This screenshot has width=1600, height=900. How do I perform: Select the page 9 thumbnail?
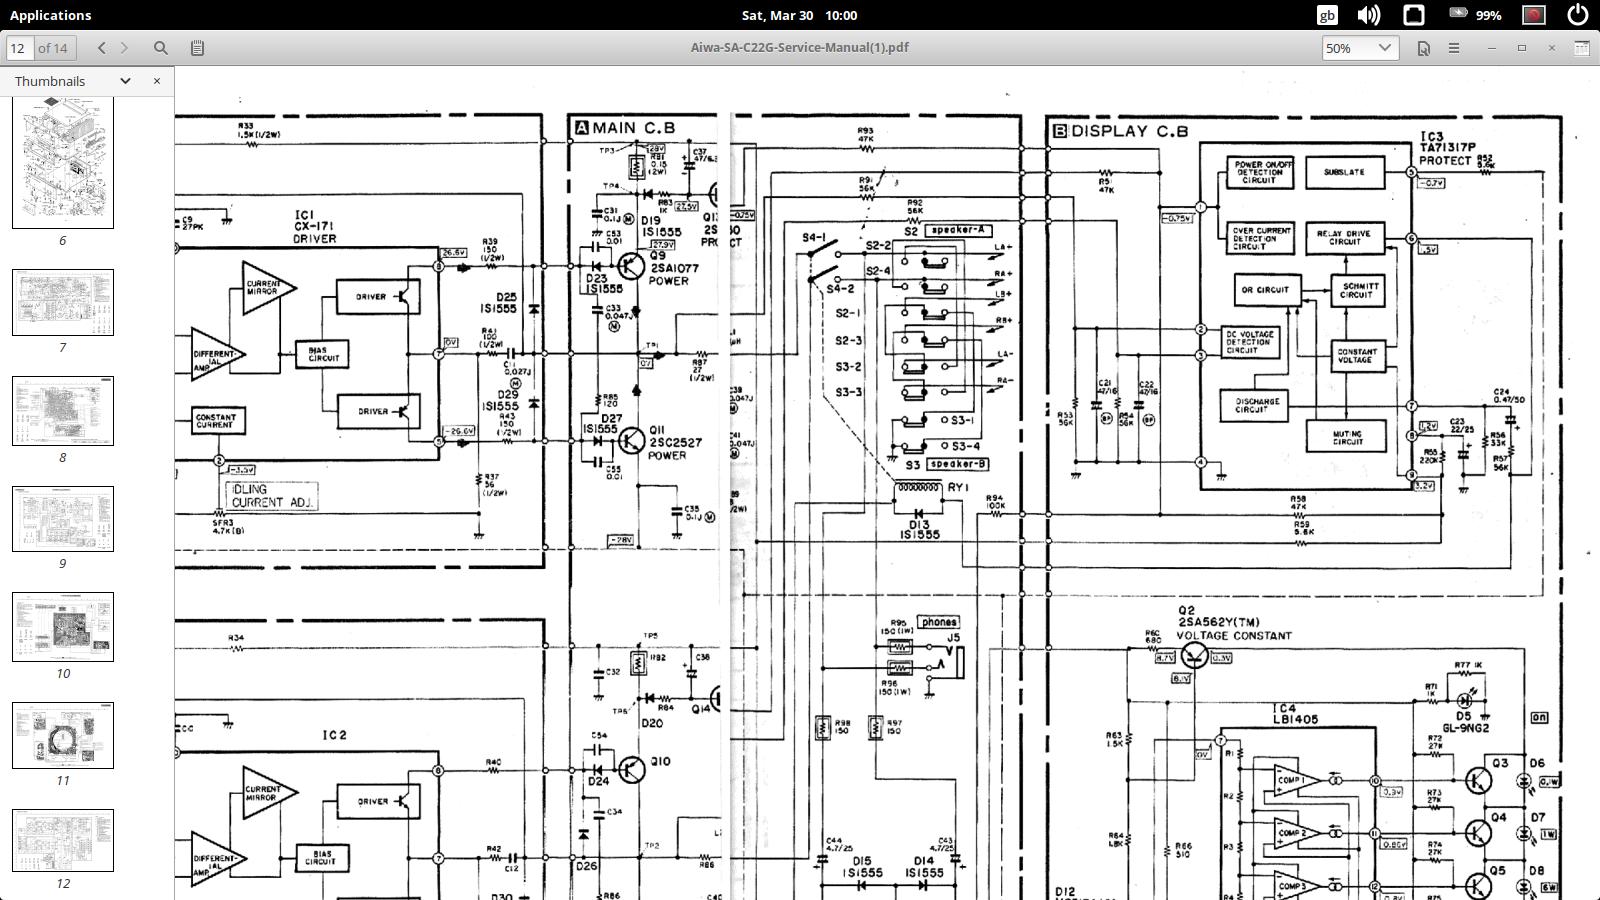(63, 519)
